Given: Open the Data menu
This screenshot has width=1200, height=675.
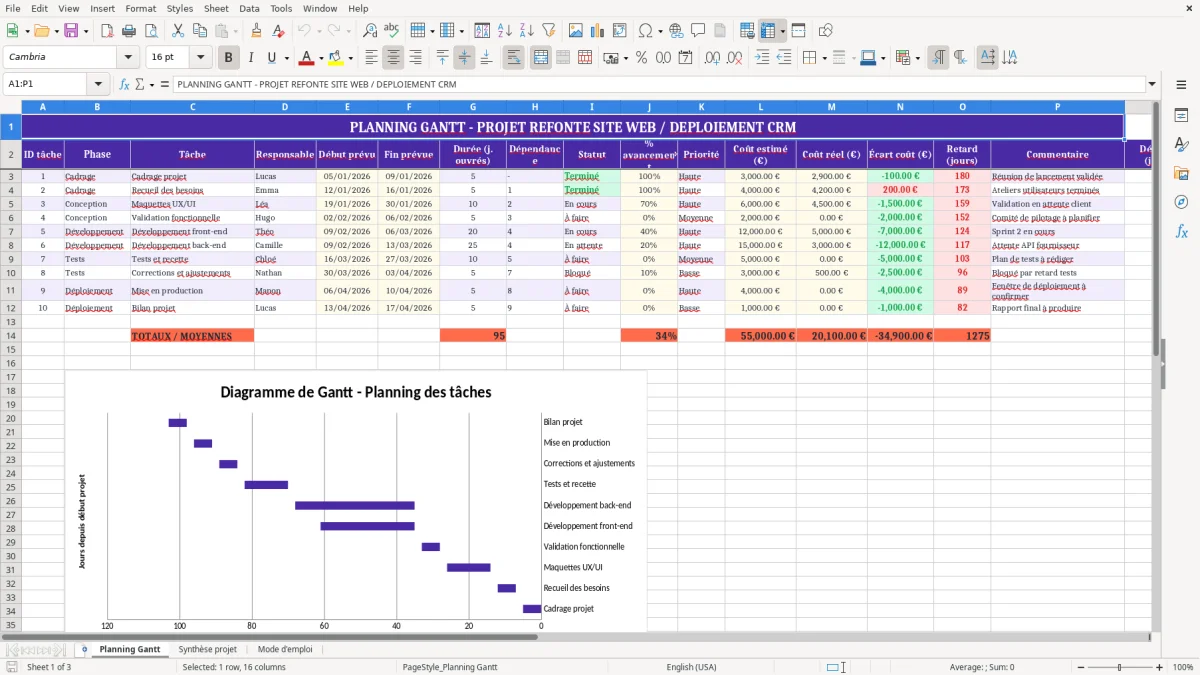Looking at the screenshot, I should pos(249,8).
